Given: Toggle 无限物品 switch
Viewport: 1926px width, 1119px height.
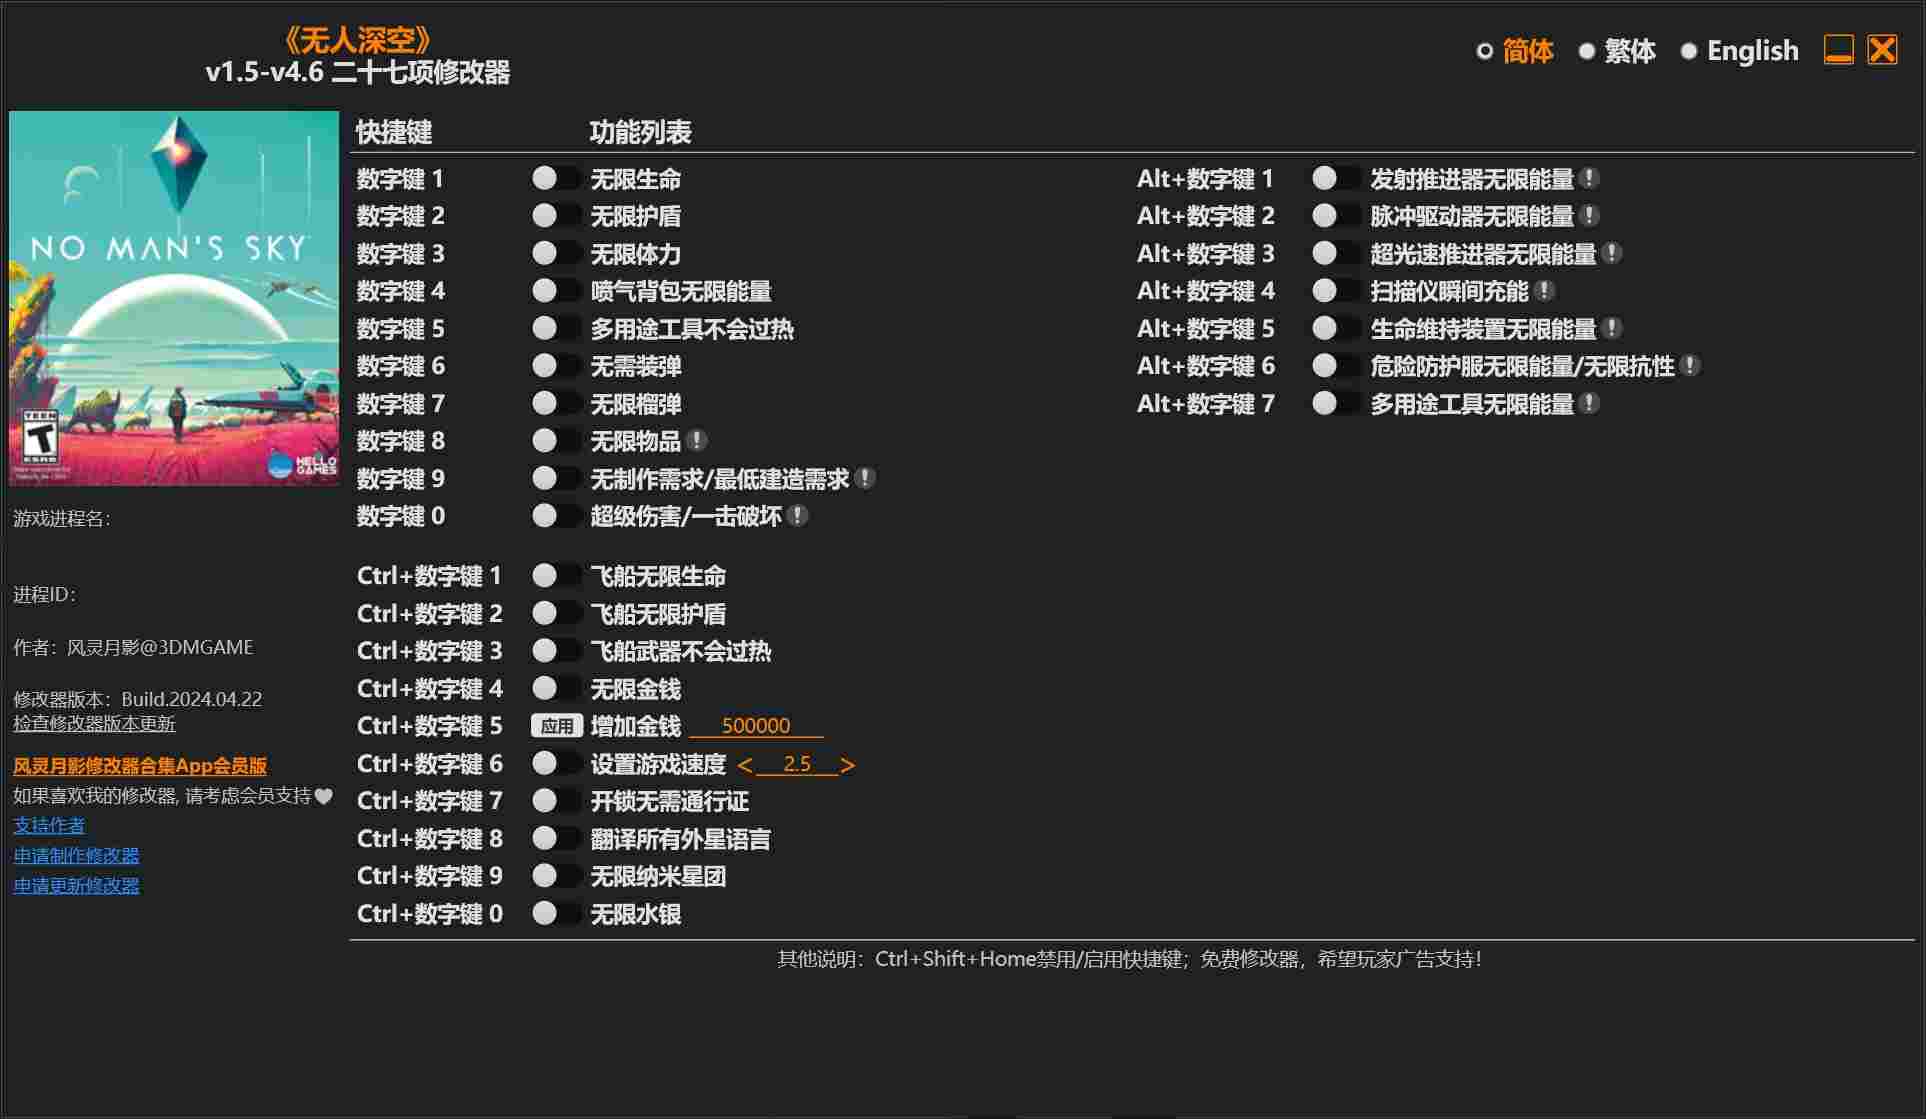Looking at the screenshot, I should pyautogui.click(x=556, y=441).
